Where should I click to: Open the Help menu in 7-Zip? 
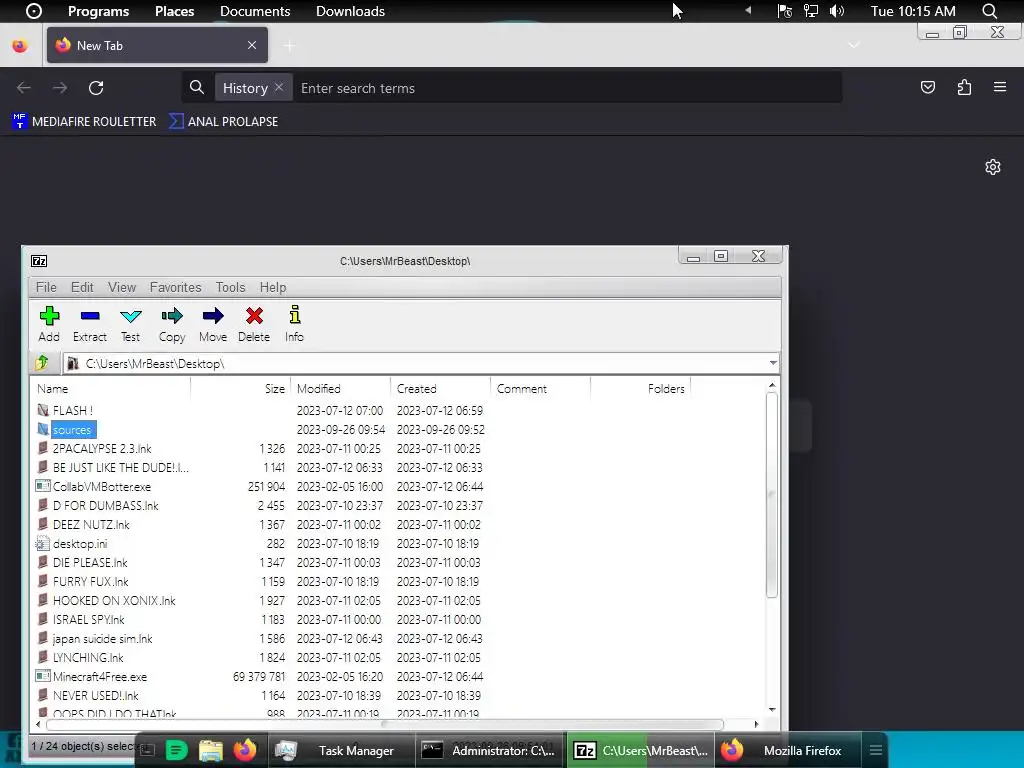272,287
